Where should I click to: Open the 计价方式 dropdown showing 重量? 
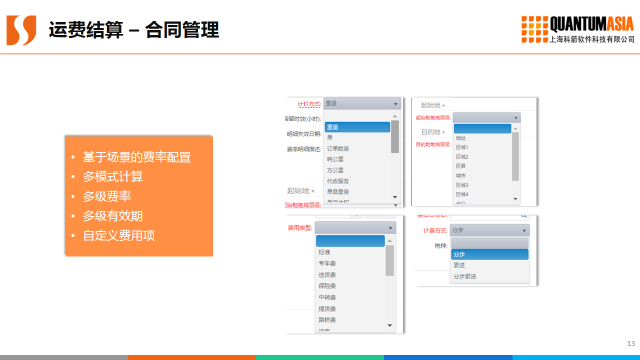coord(362,104)
